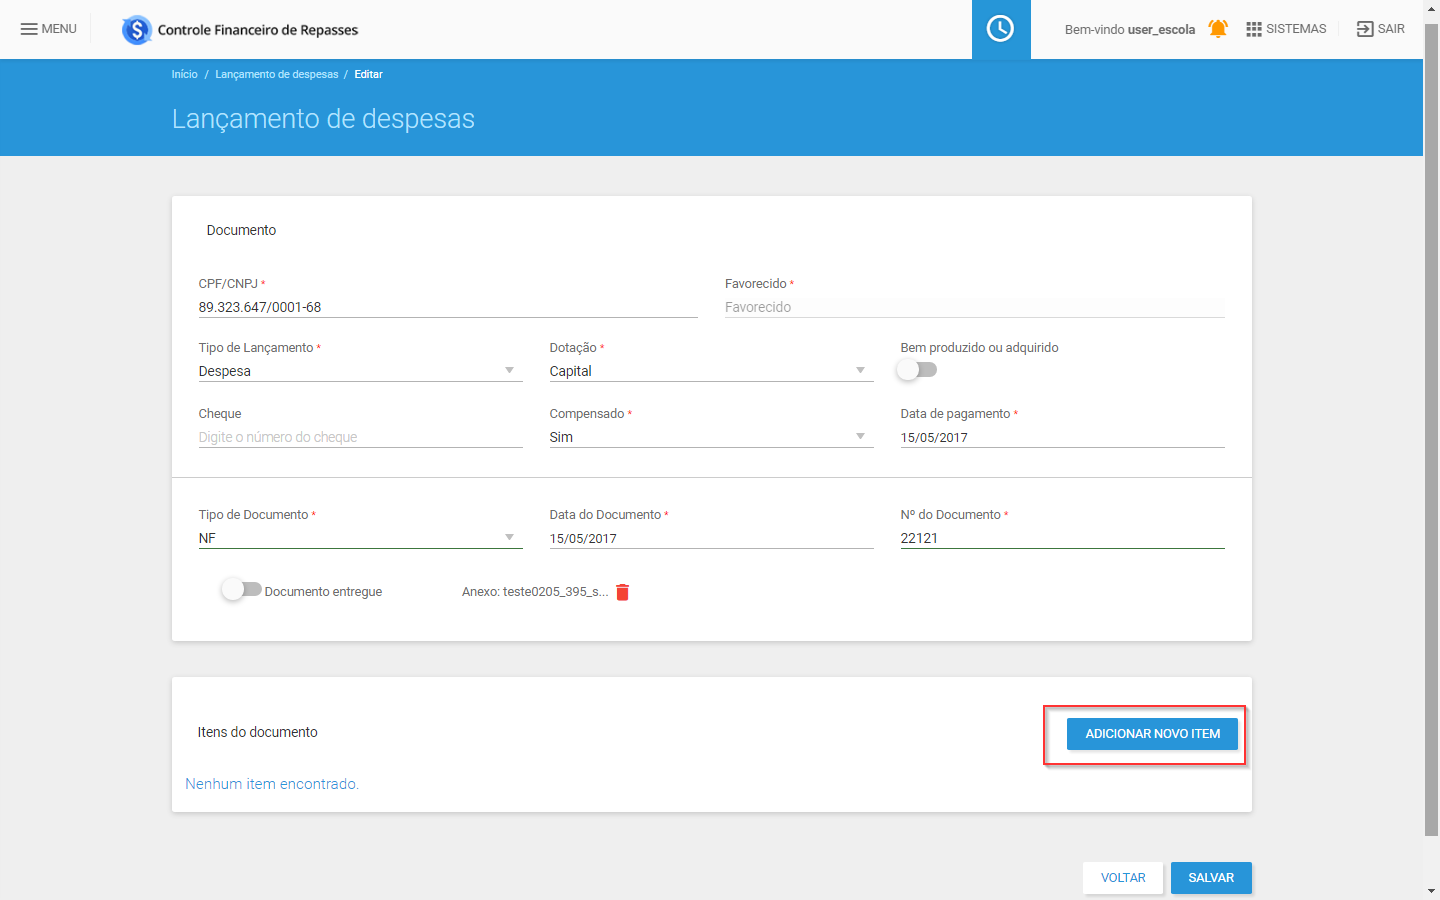Click ADICIONAR NOVO ITEM button
Image resolution: width=1440 pixels, height=900 pixels.
pyautogui.click(x=1152, y=734)
